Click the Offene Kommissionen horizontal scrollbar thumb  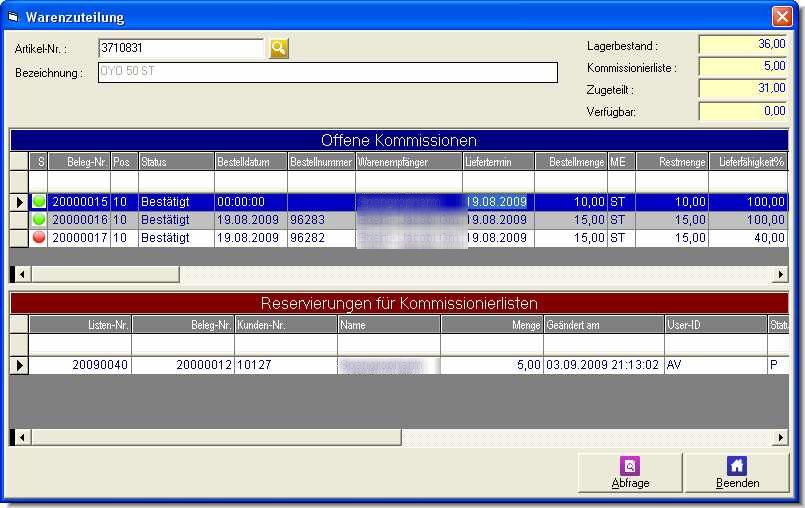pyautogui.click(x=105, y=274)
